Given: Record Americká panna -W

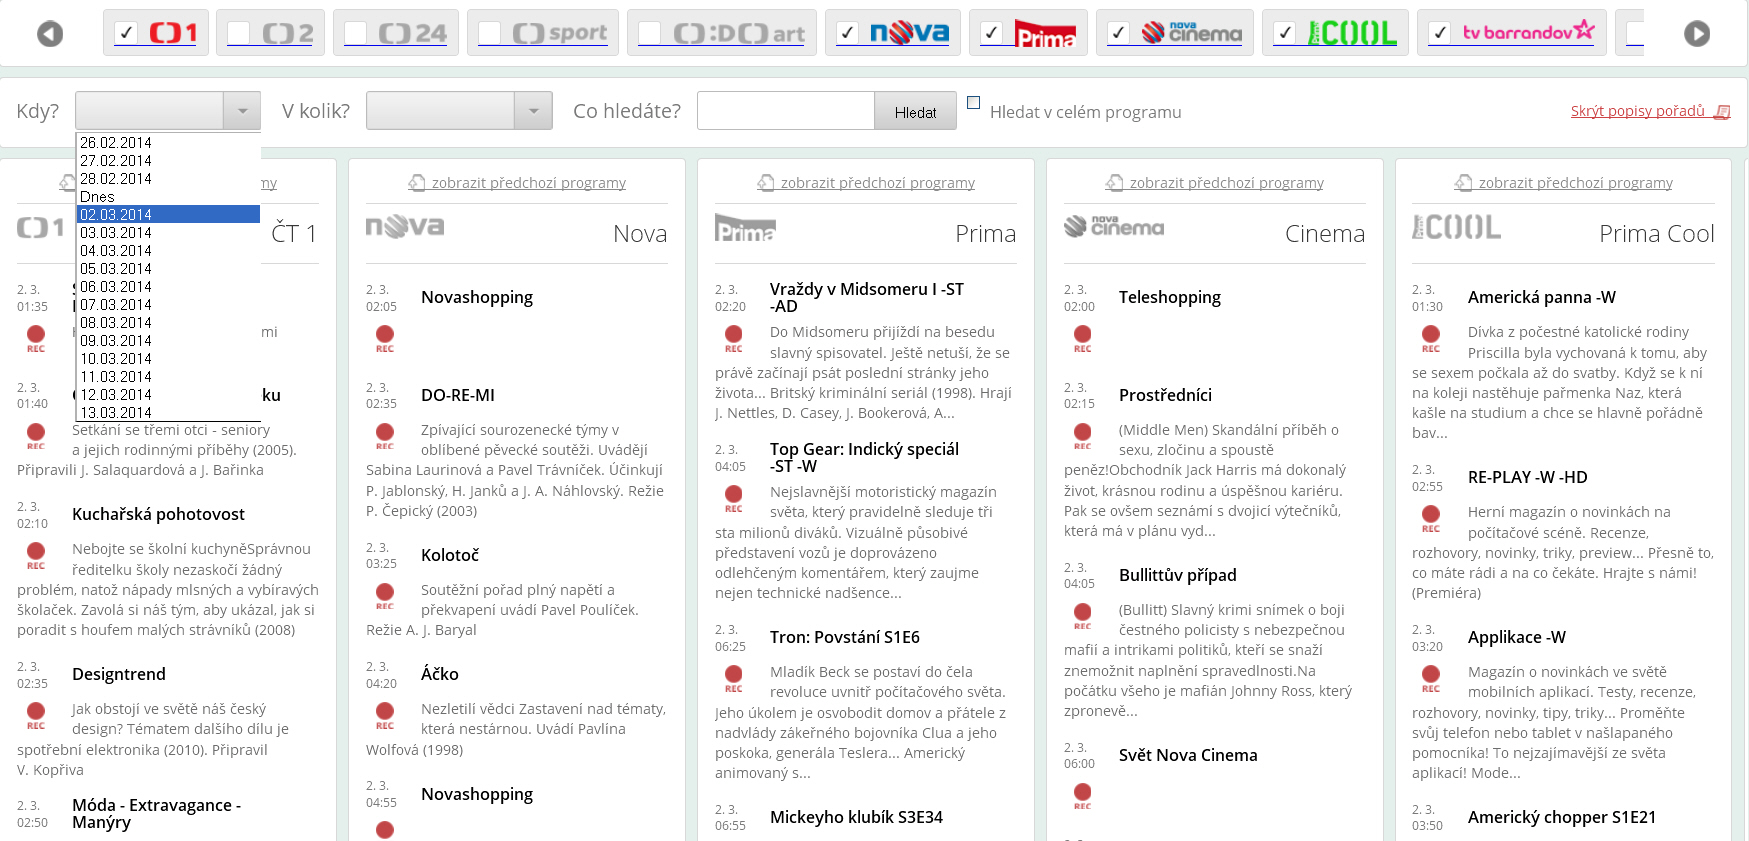Looking at the screenshot, I should pos(1431,339).
